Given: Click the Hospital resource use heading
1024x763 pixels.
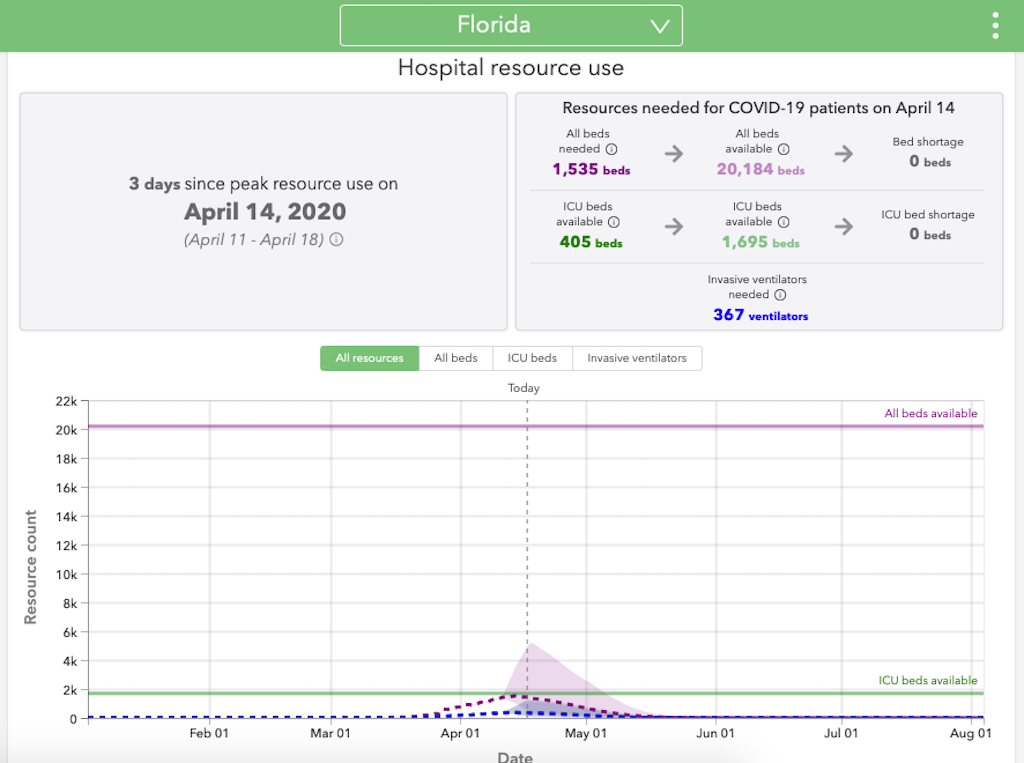Looking at the screenshot, I should pyautogui.click(x=511, y=68).
